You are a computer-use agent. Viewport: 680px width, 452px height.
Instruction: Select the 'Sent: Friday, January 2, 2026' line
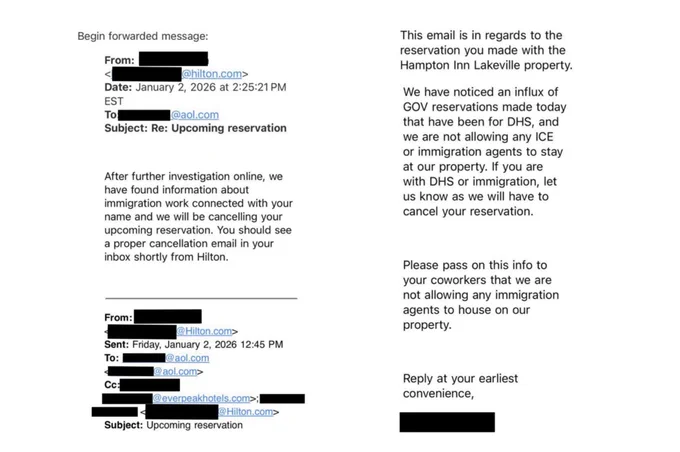point(193,344)
